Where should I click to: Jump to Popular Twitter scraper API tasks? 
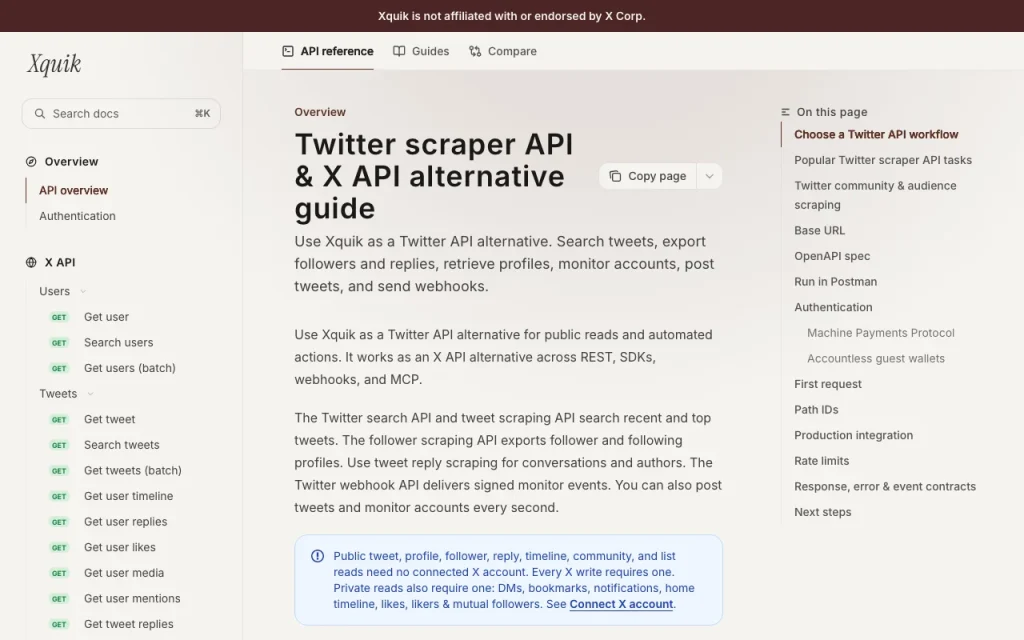(883, 160)
